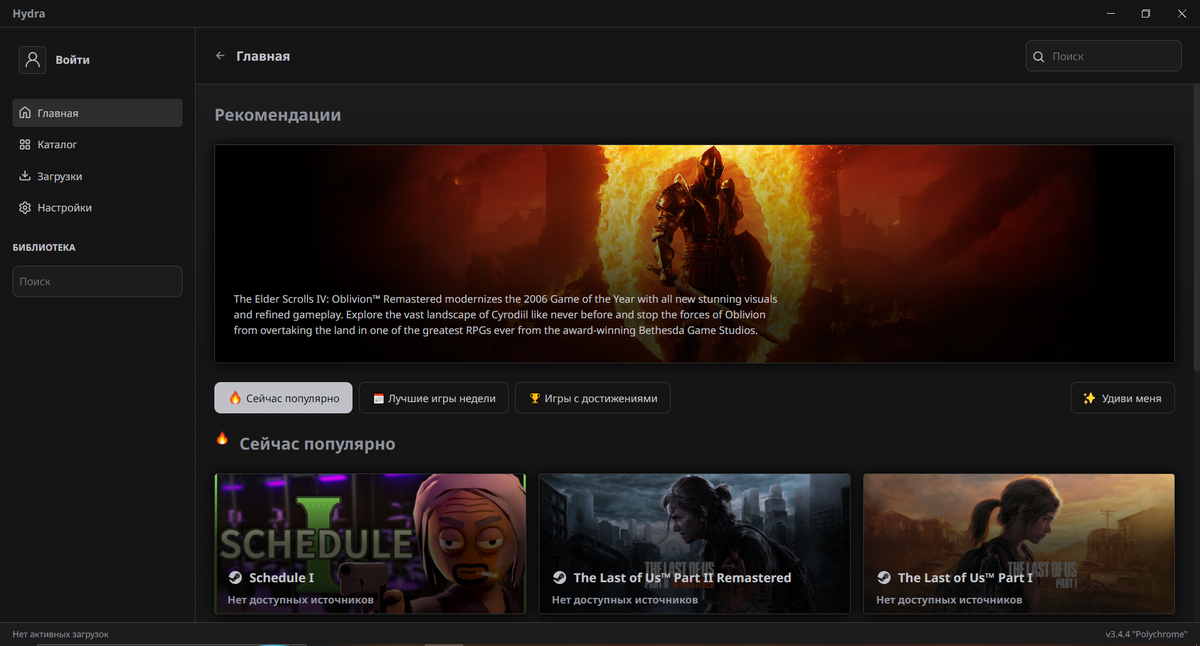Open the Schedule I game card

370,544
